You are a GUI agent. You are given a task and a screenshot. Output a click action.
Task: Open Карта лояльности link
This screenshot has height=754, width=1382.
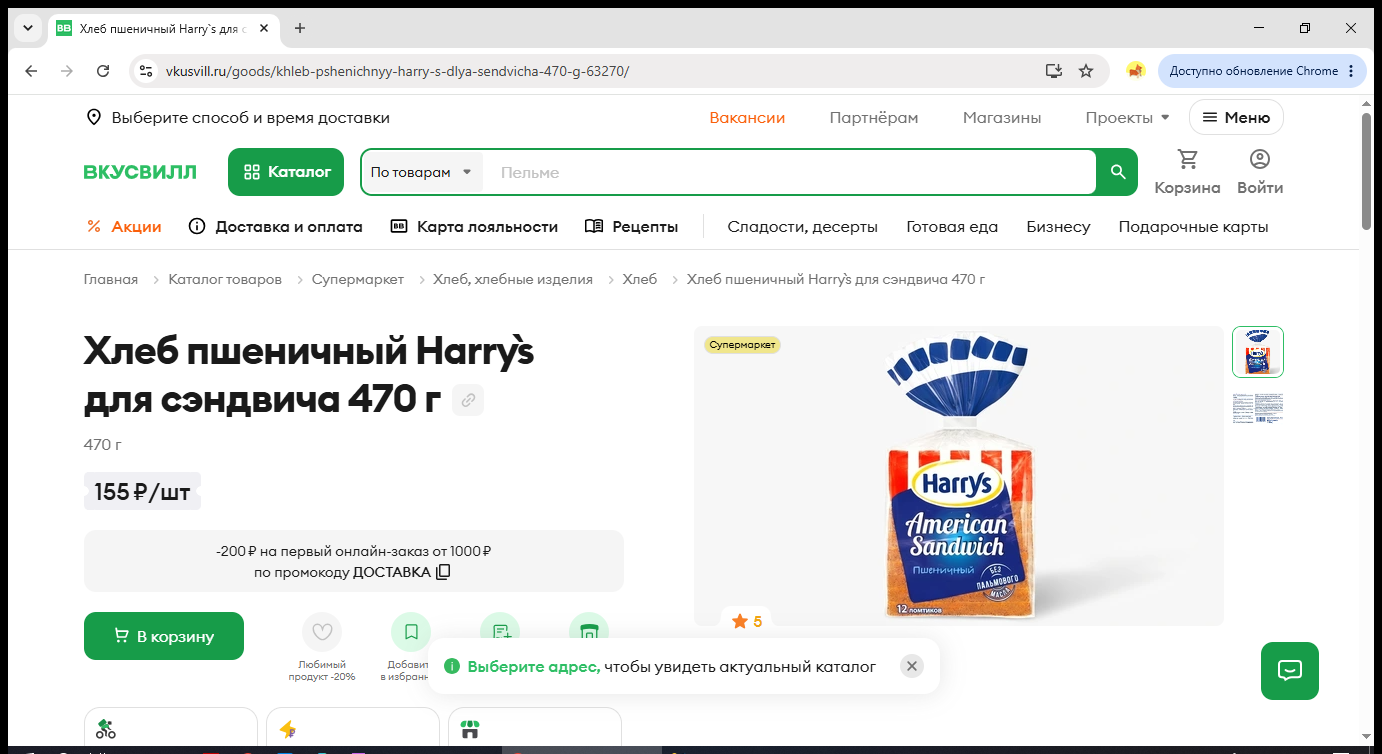click(474, 227)
